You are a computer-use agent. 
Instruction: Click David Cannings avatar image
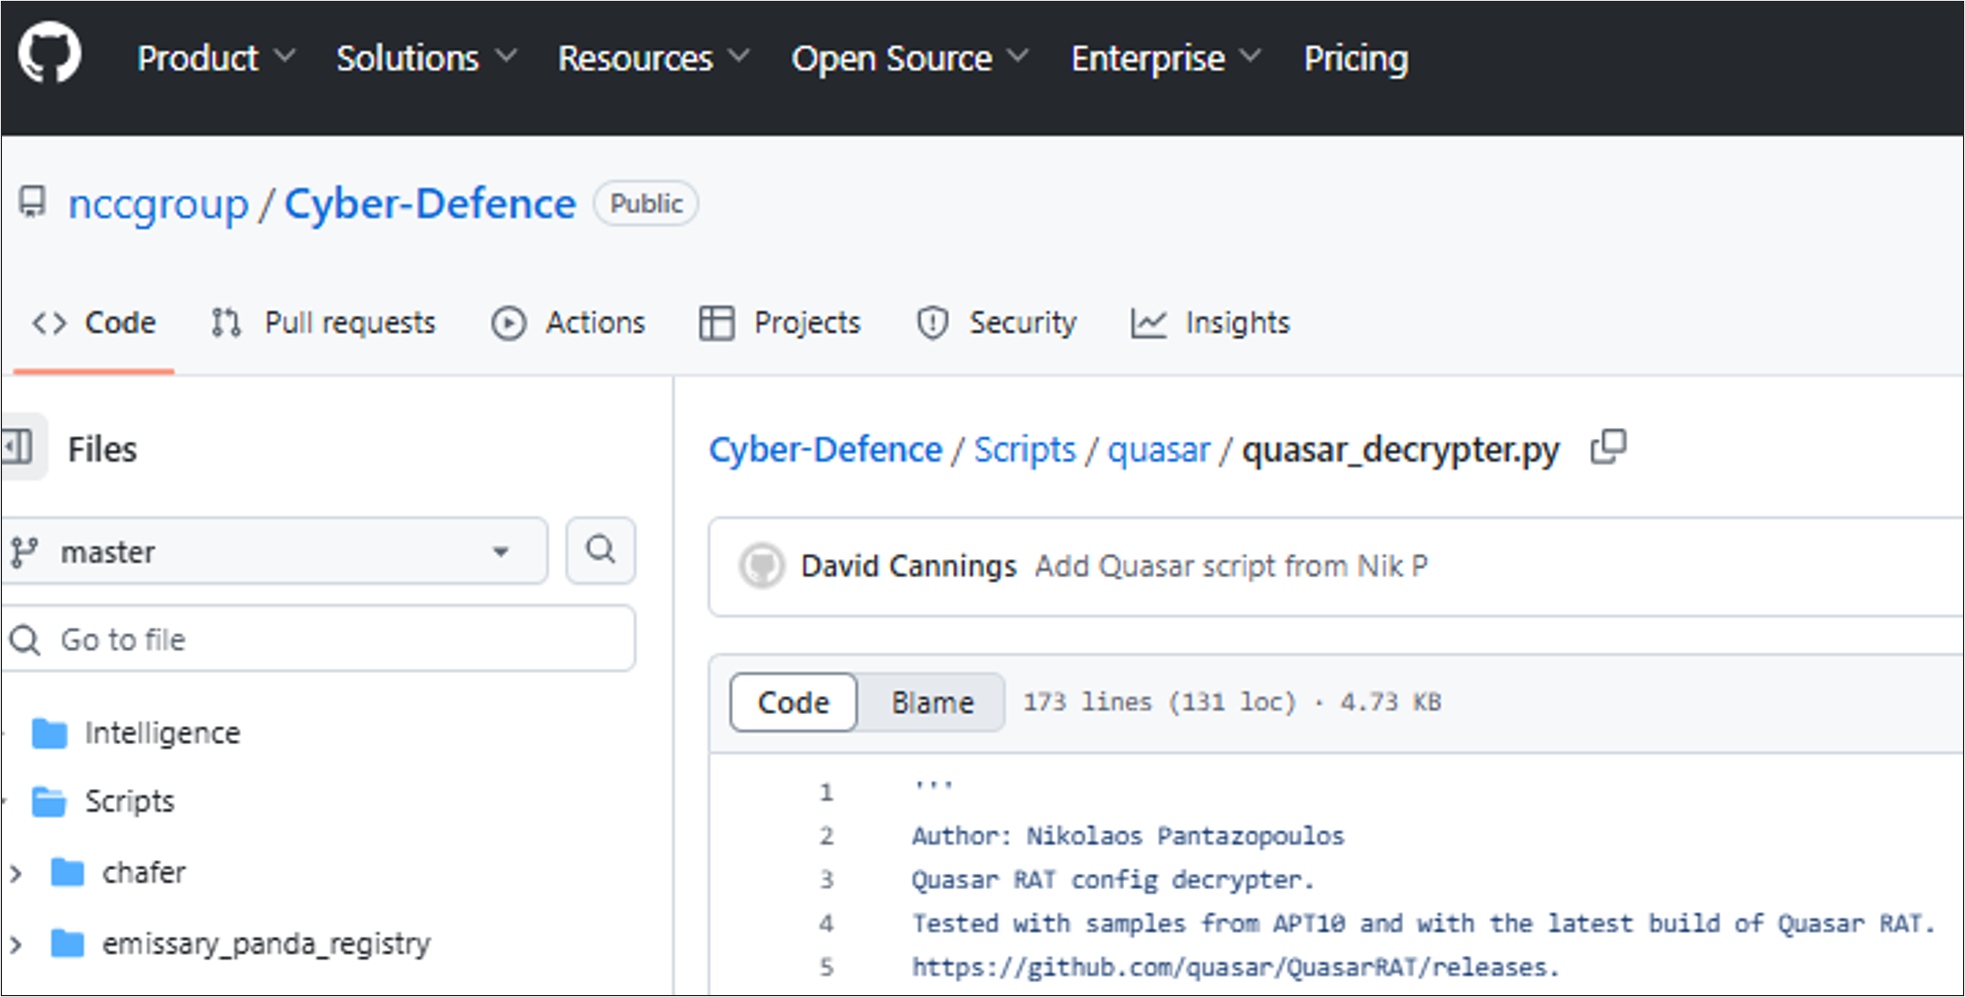[x=762, y=566]
